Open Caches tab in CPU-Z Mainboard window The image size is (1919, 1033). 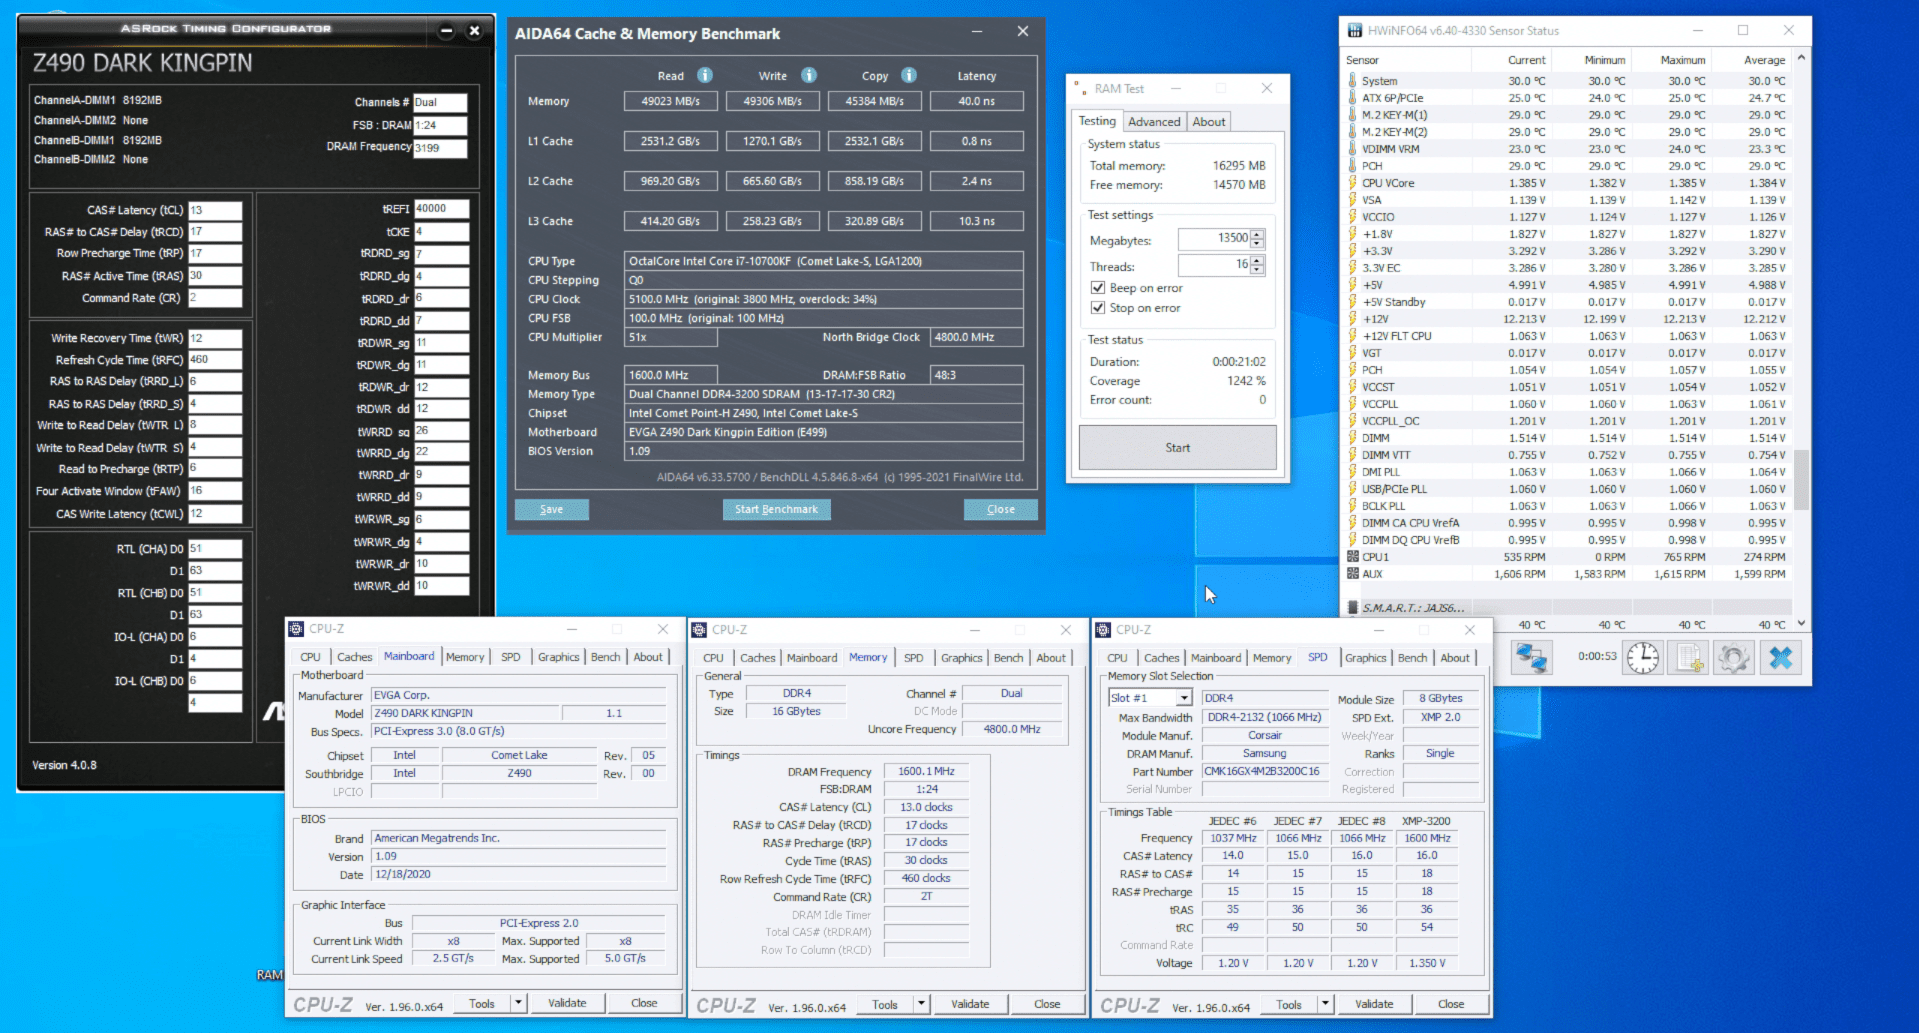point(354,657)
